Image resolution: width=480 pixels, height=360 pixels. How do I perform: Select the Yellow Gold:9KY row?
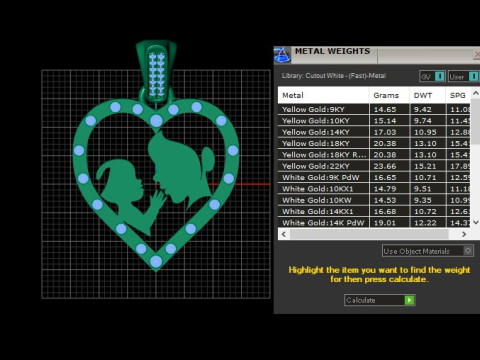pos(374,109)
